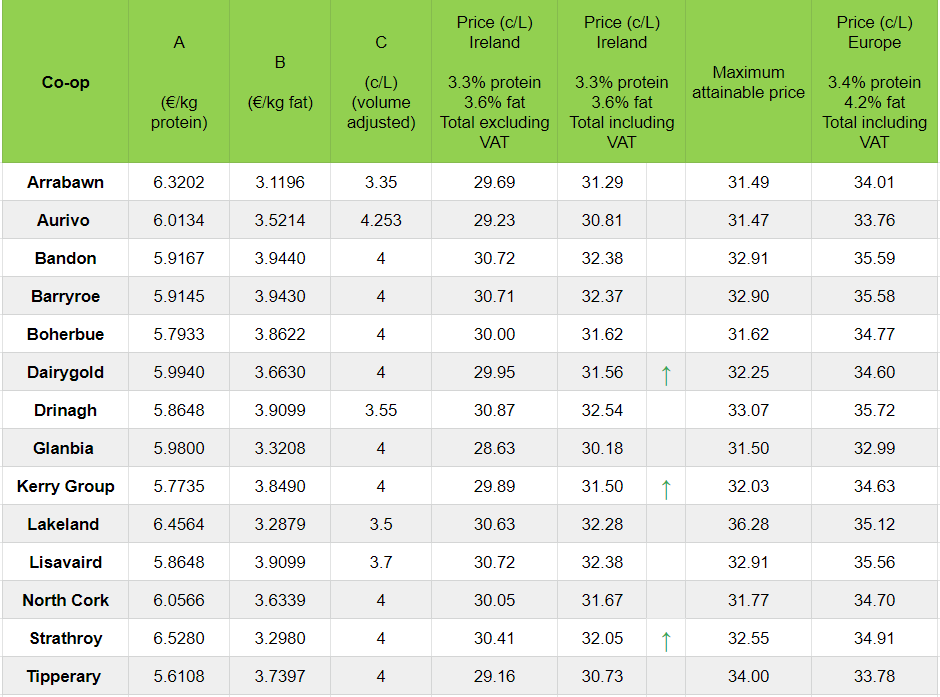Screen dimensions: 940x697
Task: Click the Strathroy row's green up arrow
Action: point(666,640)
